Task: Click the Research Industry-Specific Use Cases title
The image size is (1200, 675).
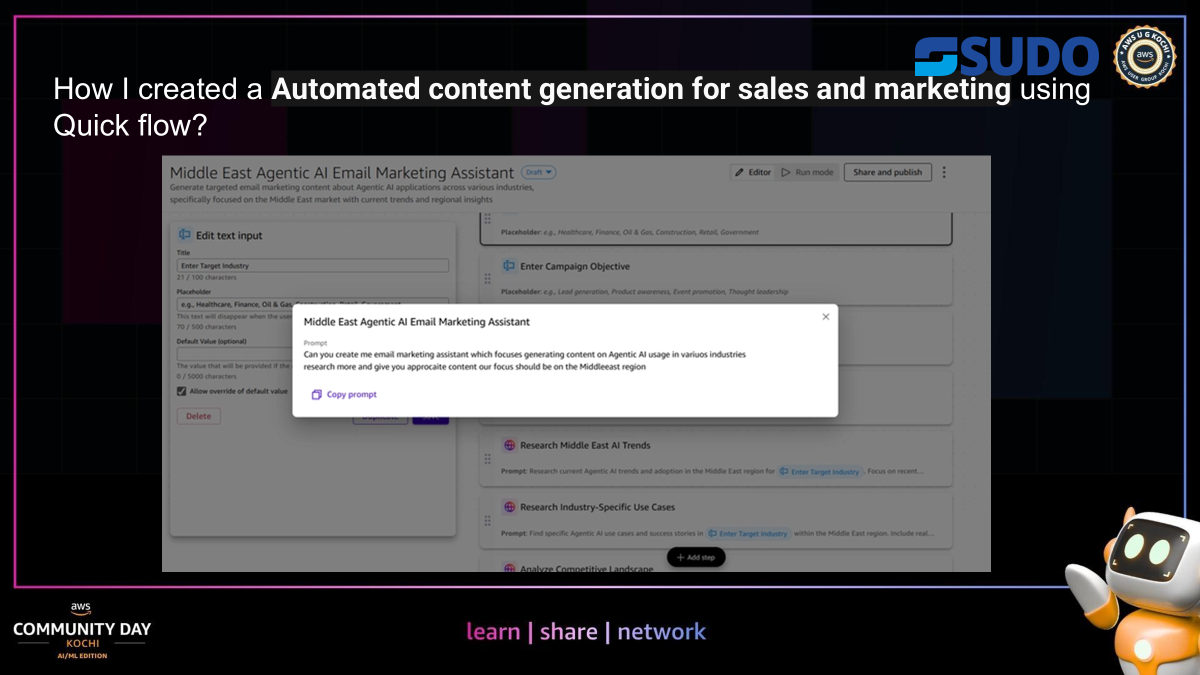Action: [597, 507]
